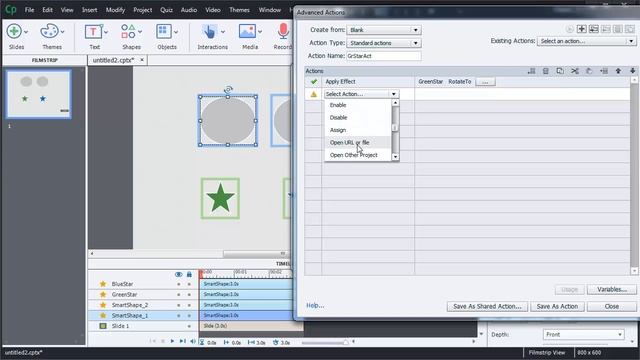Toggle lock all icon in timeline
This screenshot has height=360, width=640.
click(x=189, y=274)
